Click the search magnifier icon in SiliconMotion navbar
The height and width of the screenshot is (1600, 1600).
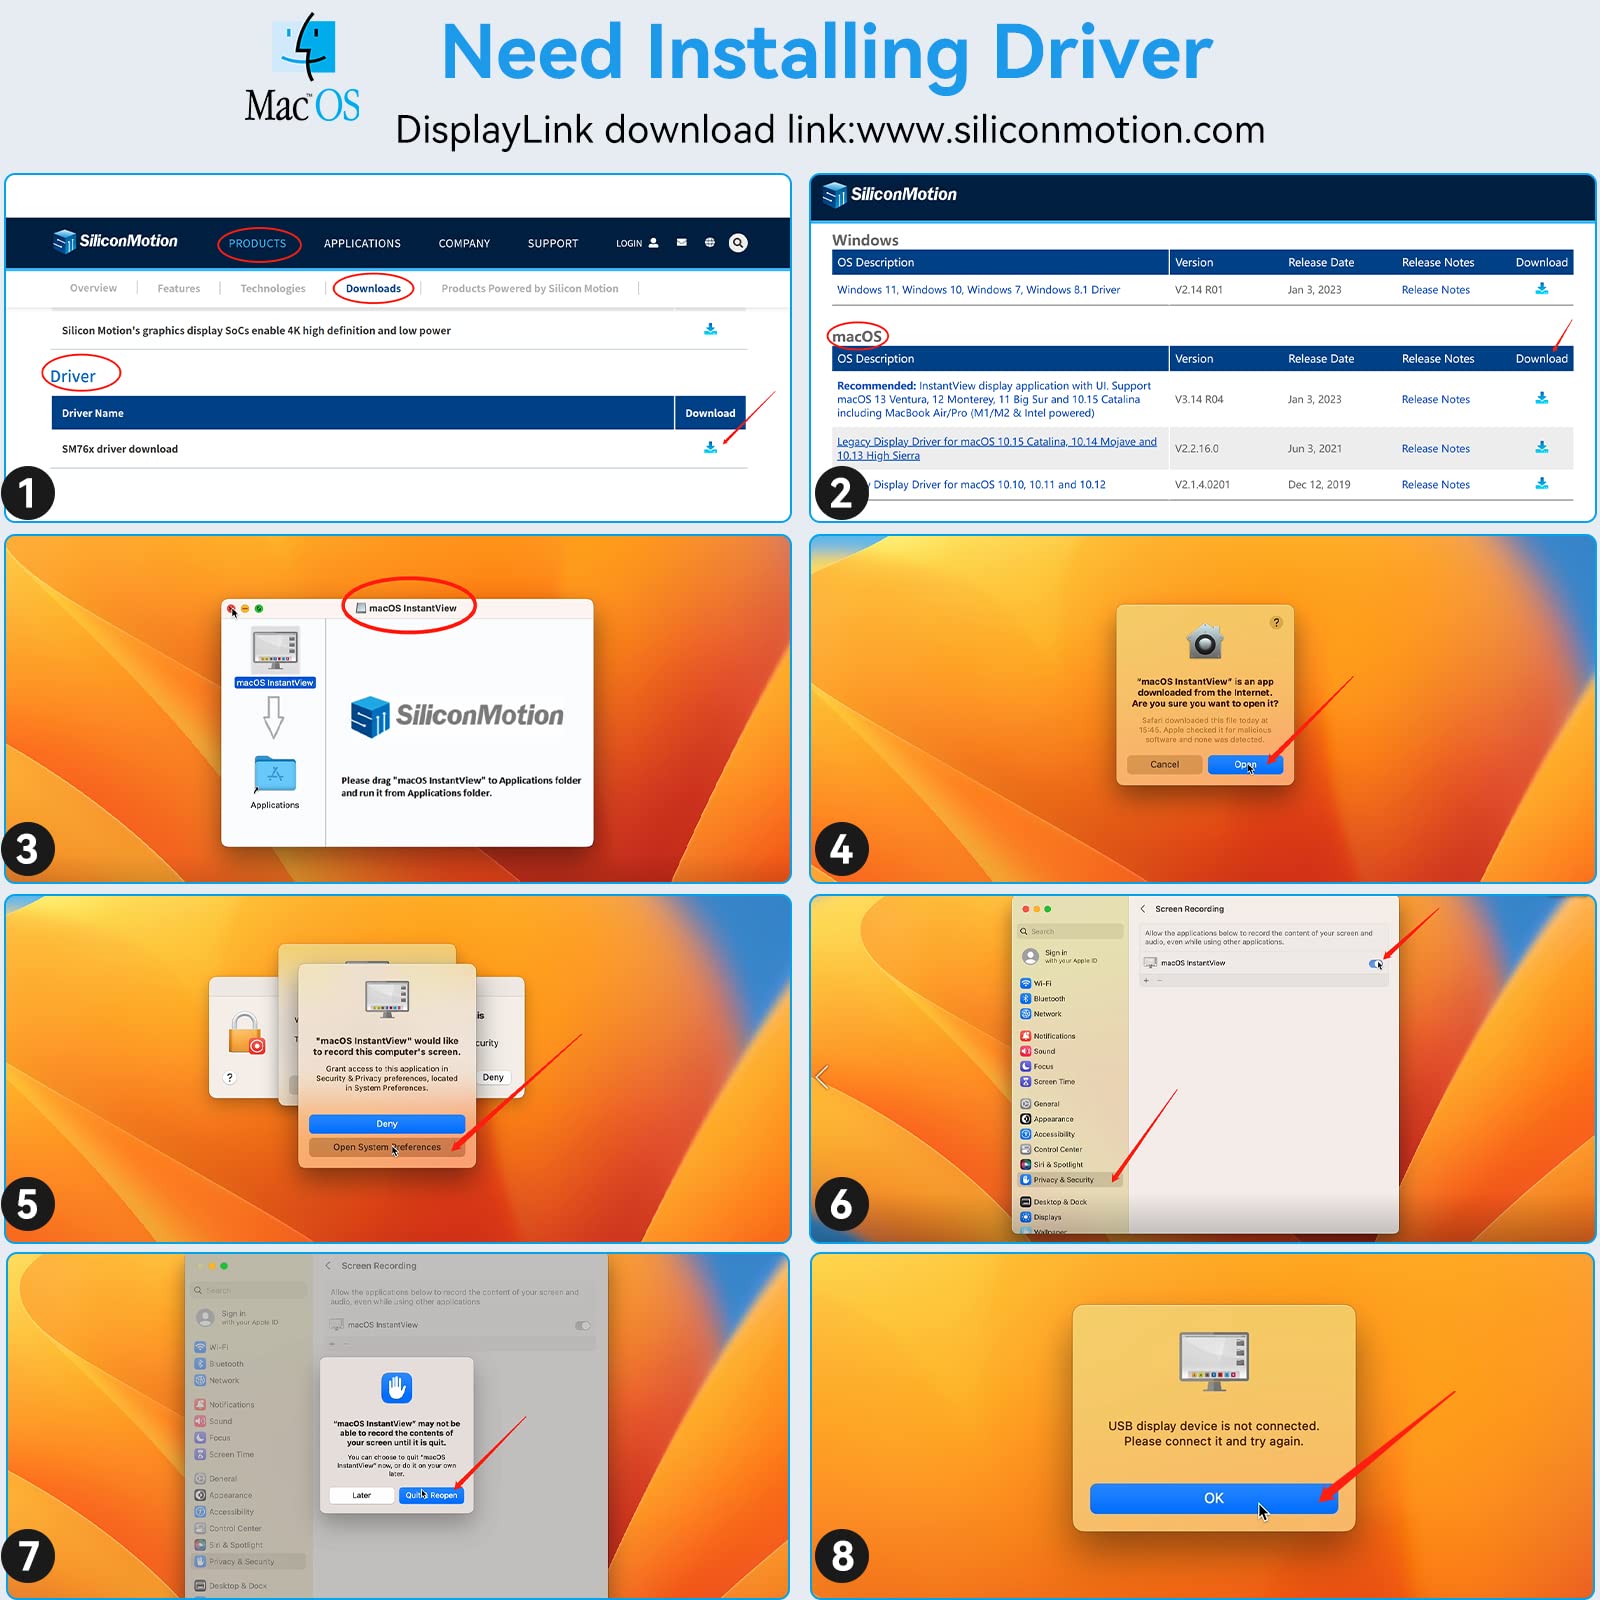click(738, 243)
